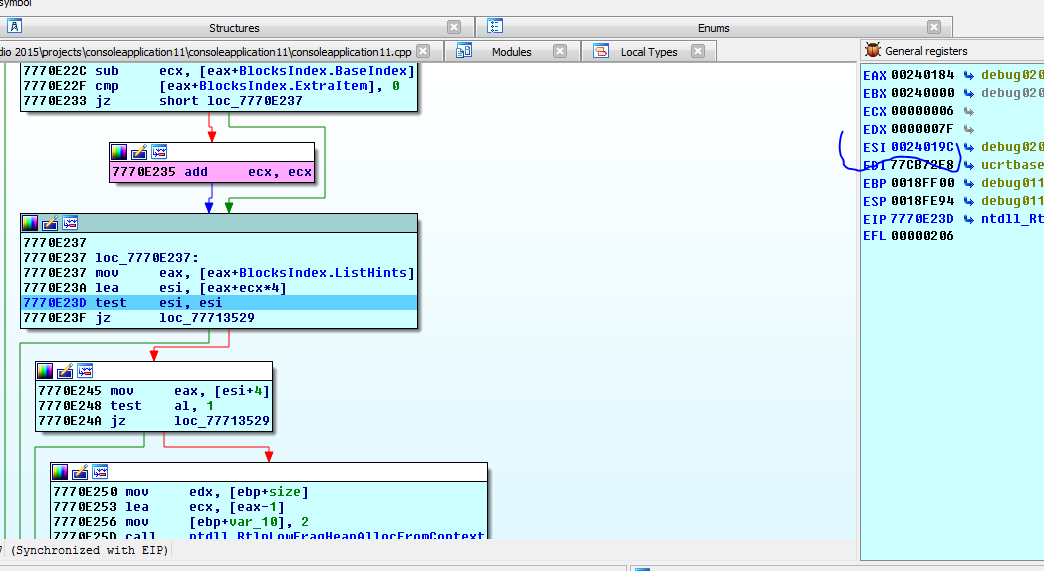
Task: Click the pencil icon on loc_7770E237 block
Action: pyautogui.click(x=51, y=223)
